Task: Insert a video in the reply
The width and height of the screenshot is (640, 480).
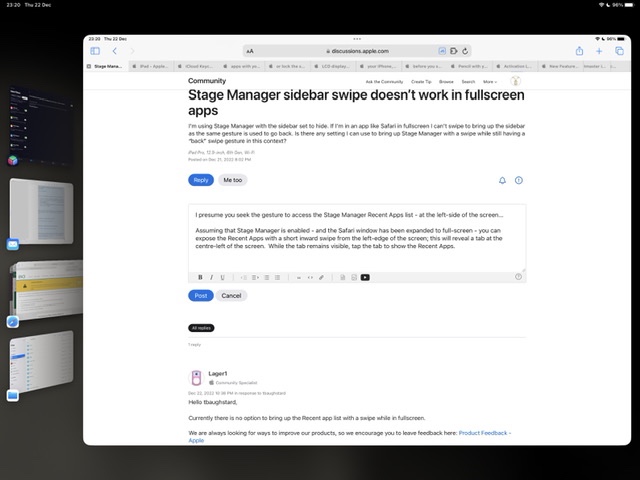Action: pyautogui.click(x=365, y=277)
